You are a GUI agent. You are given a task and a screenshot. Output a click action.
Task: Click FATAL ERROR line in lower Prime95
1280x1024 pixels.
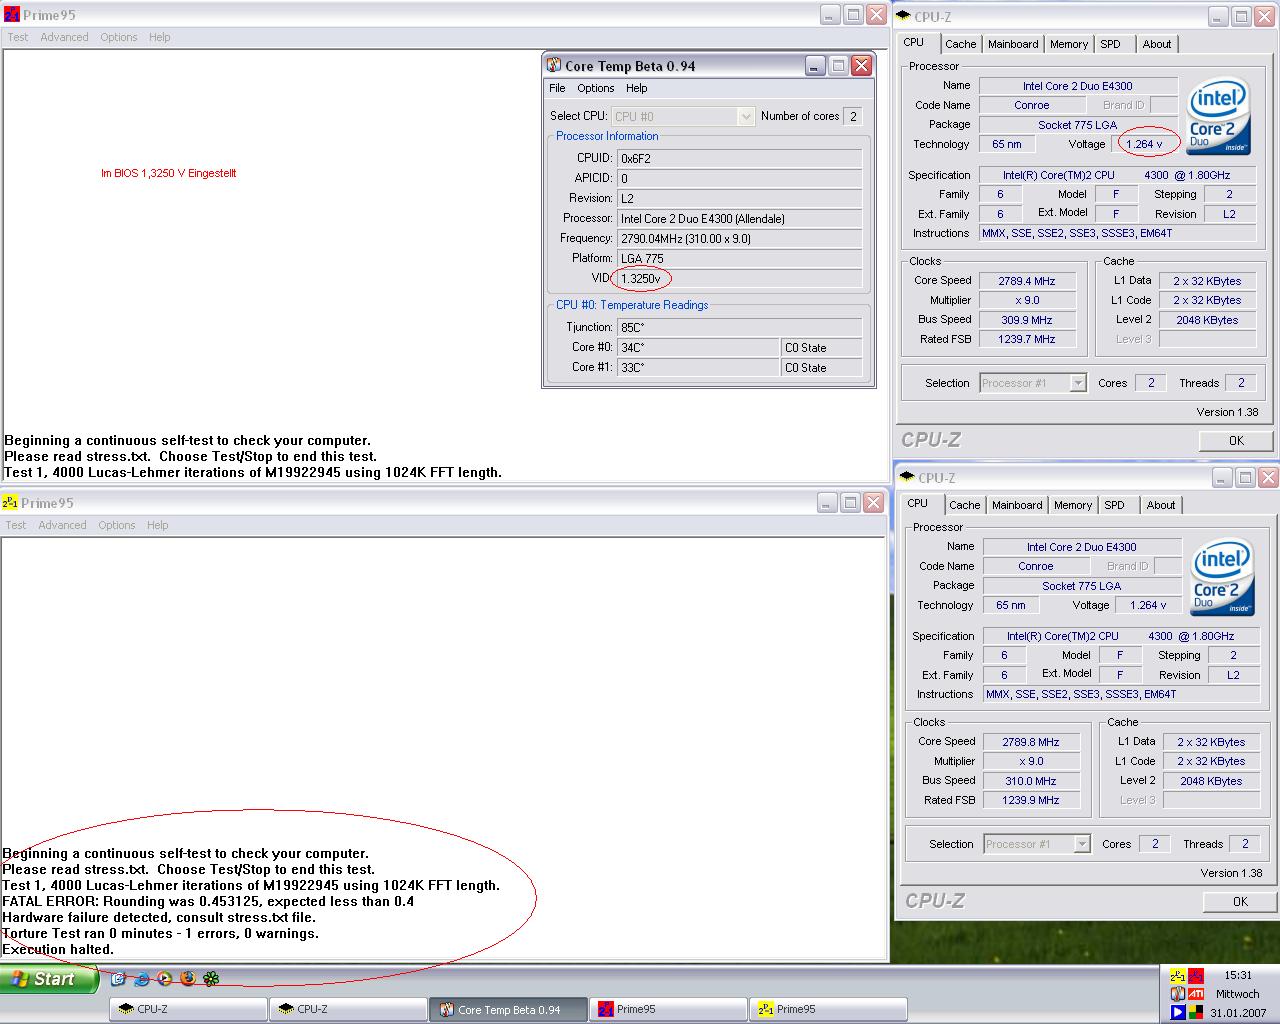click(x=208, y=901)
